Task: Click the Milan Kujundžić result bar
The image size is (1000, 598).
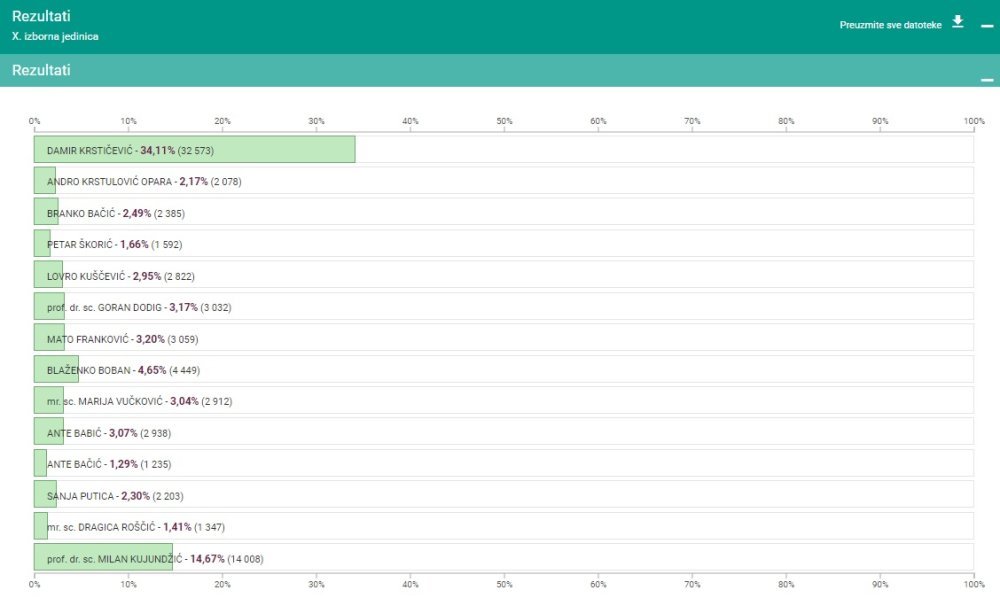Action: click(103, 557)
